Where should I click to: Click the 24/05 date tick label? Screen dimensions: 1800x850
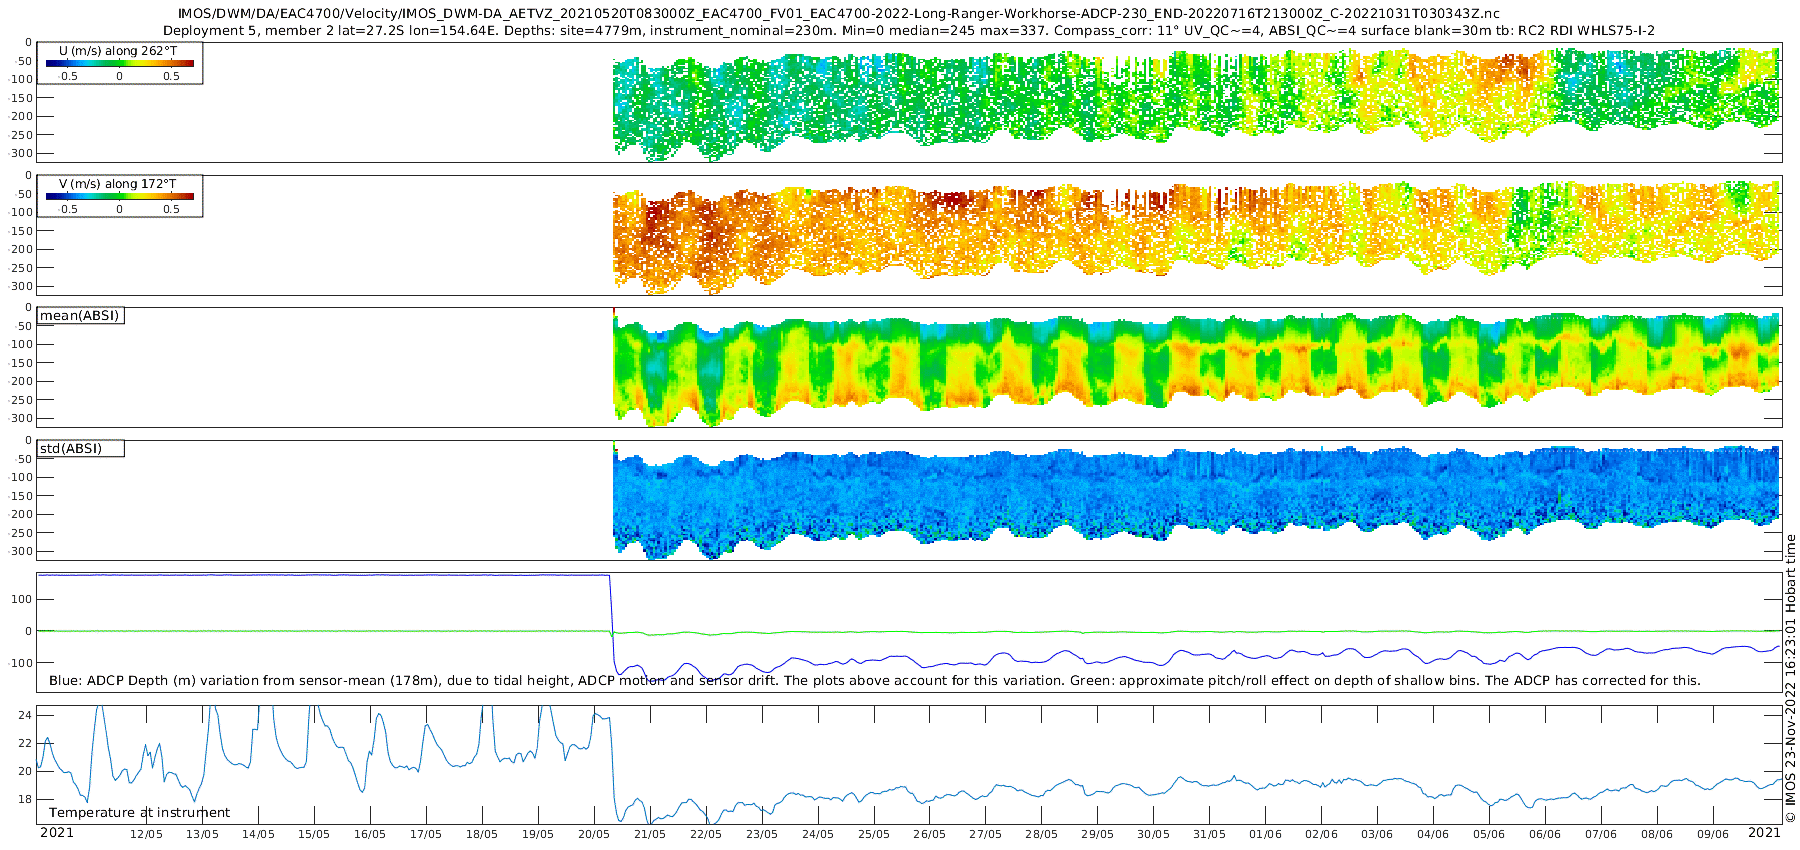pos(818,834)
